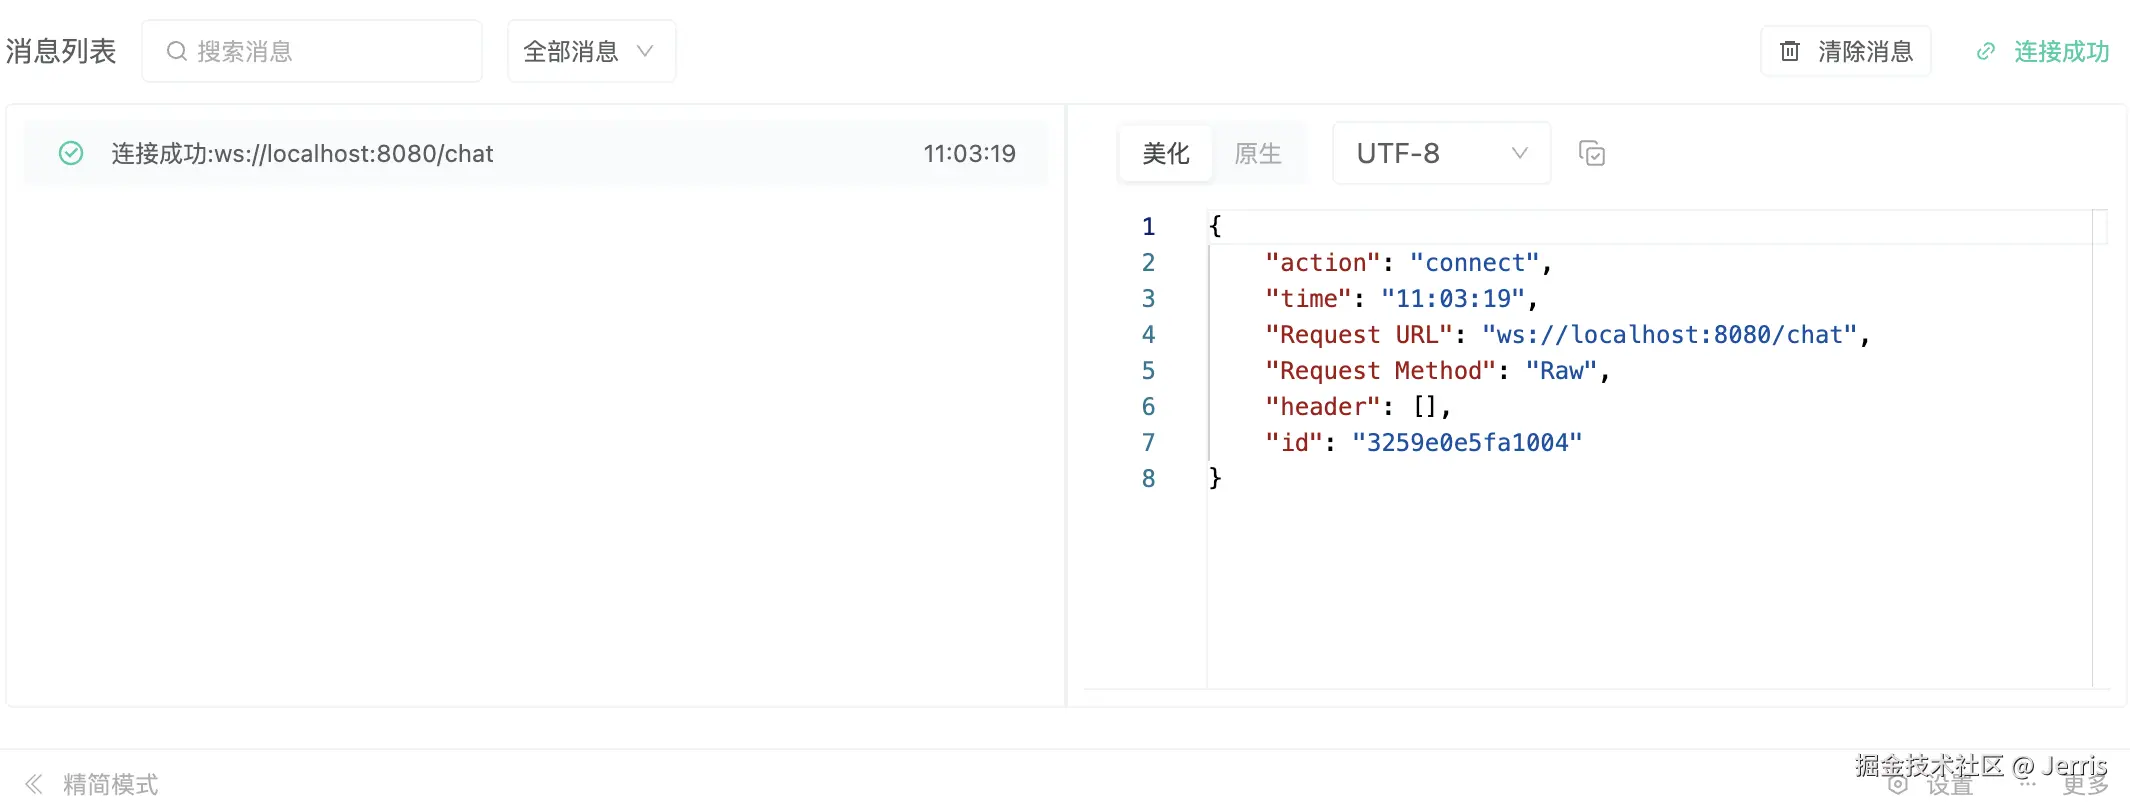The image size is (2130, 802).
Task: Click the green 连接成功 status text
Action: click(x=2061, y=51)
